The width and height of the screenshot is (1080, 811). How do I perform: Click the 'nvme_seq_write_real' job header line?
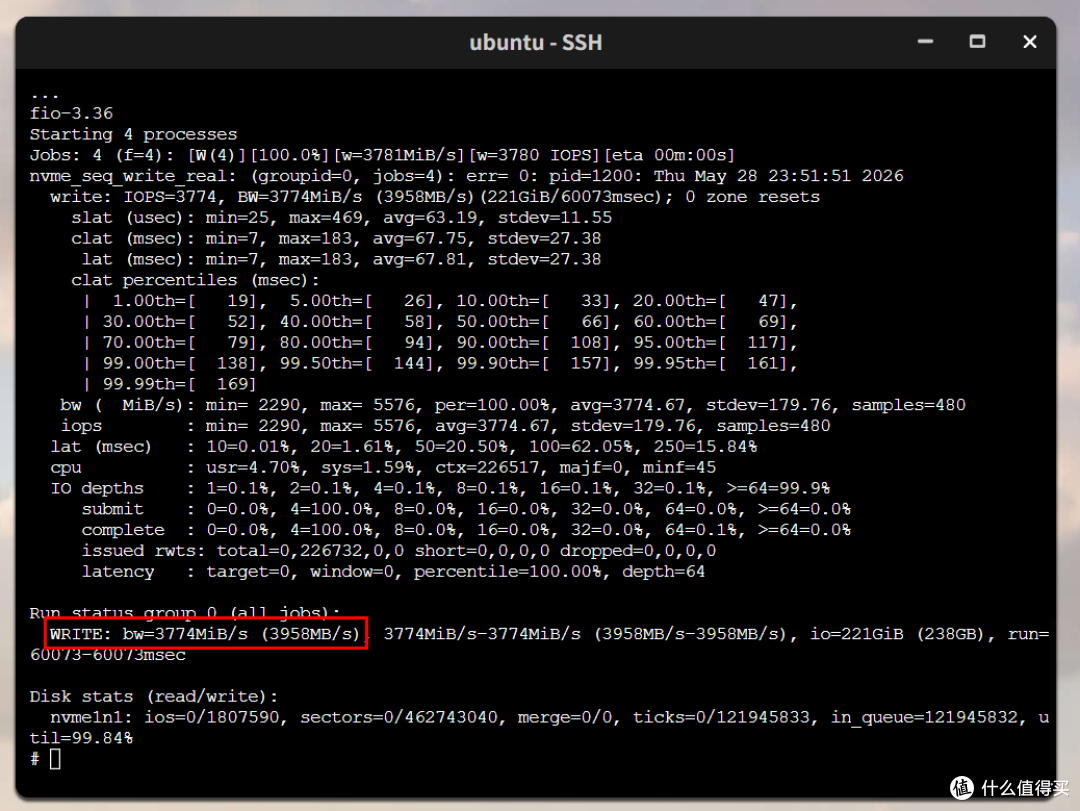pos(466,176)
